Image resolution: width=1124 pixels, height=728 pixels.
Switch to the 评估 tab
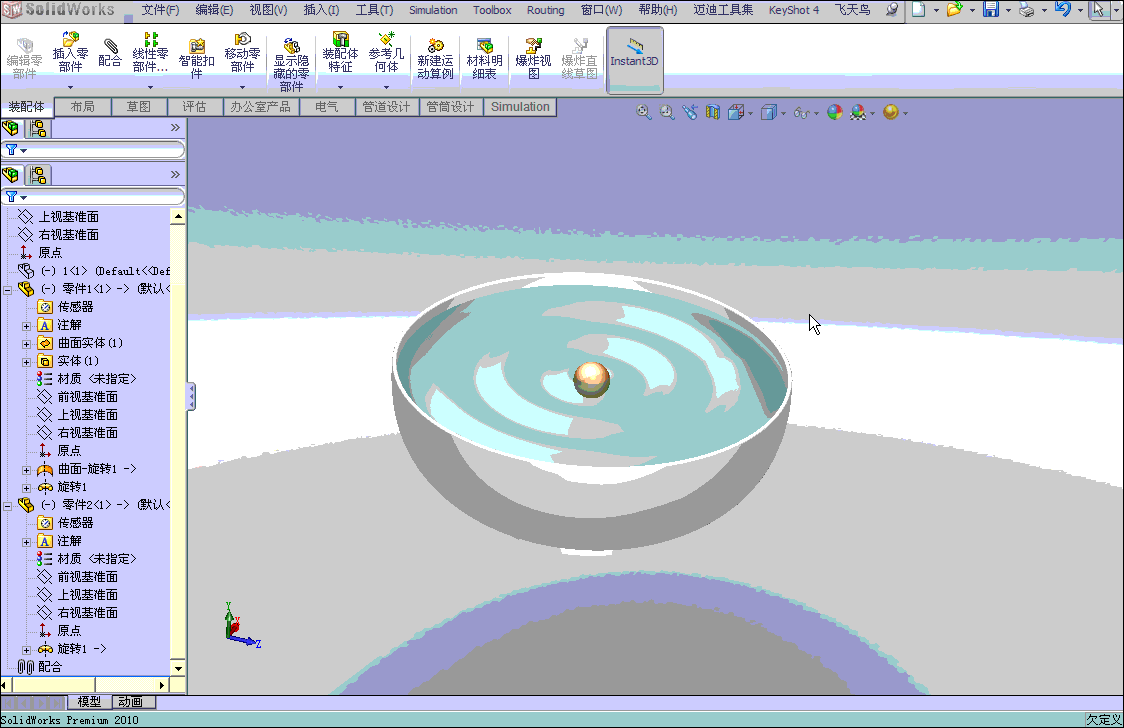[194, 107]
